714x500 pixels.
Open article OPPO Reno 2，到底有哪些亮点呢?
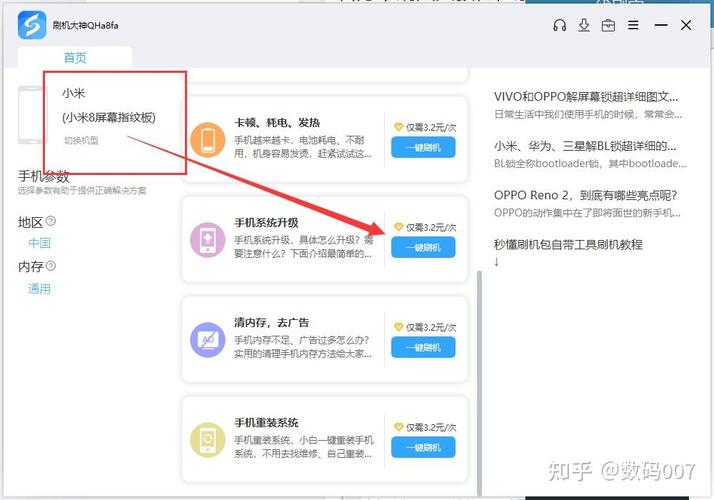point(586,195)
